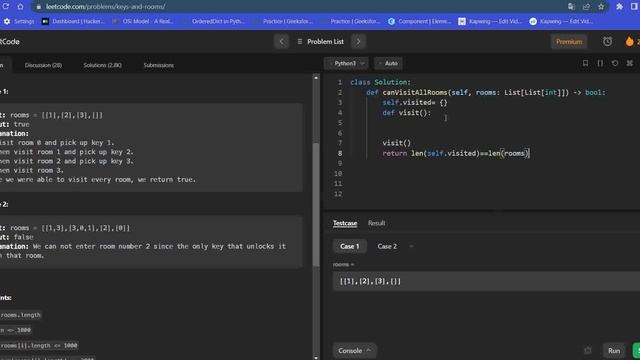Select Case 1 test case
The width and height of the screenshot is (640, 360).
pyautogui.click(x=350, y=247)
